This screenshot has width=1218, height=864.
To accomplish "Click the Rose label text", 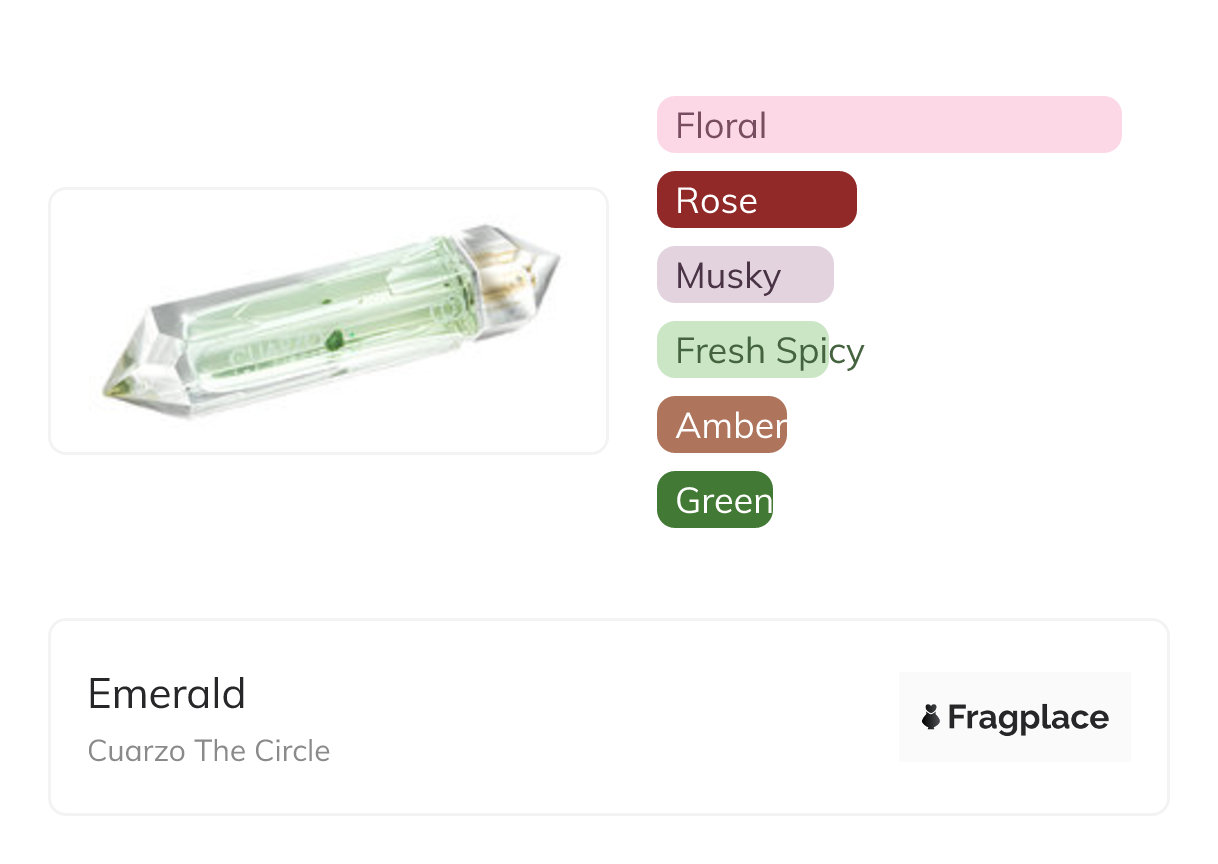I will (x=716, y=201).
